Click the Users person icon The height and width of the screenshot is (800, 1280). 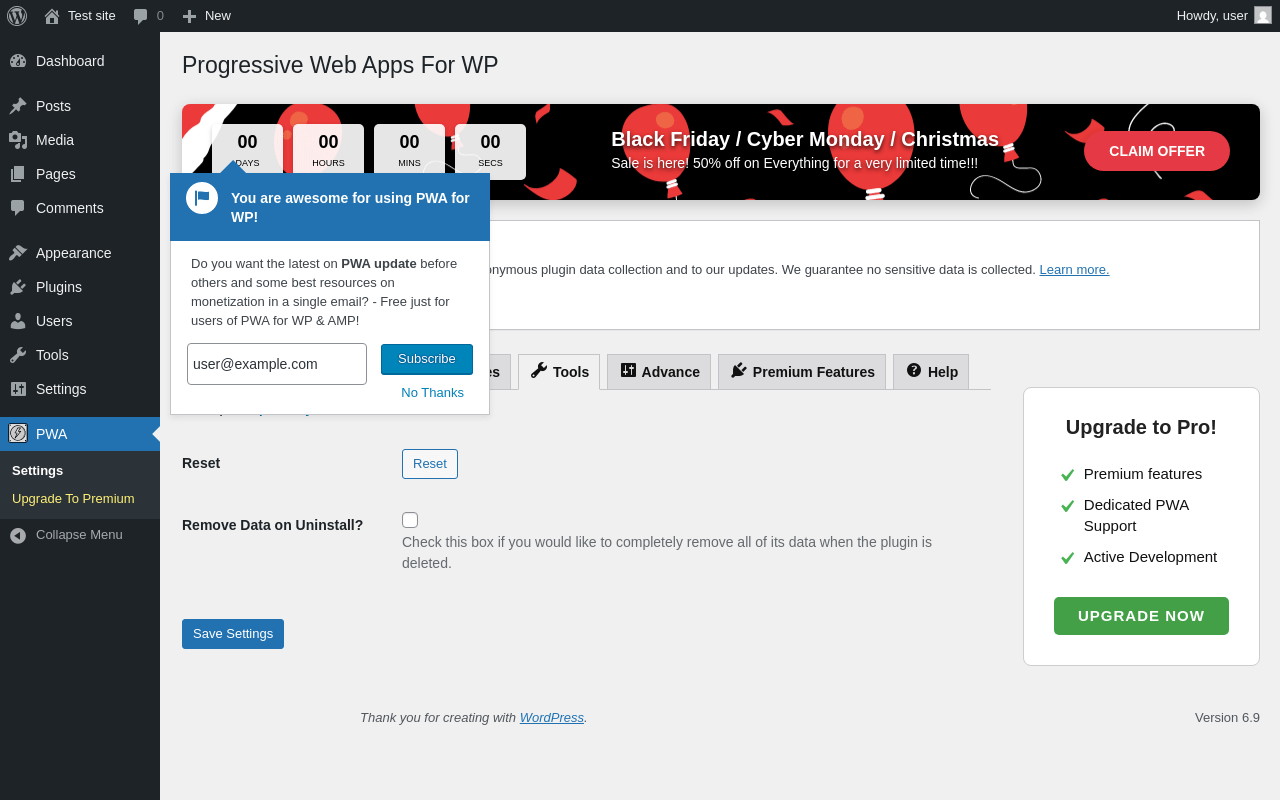18,321
